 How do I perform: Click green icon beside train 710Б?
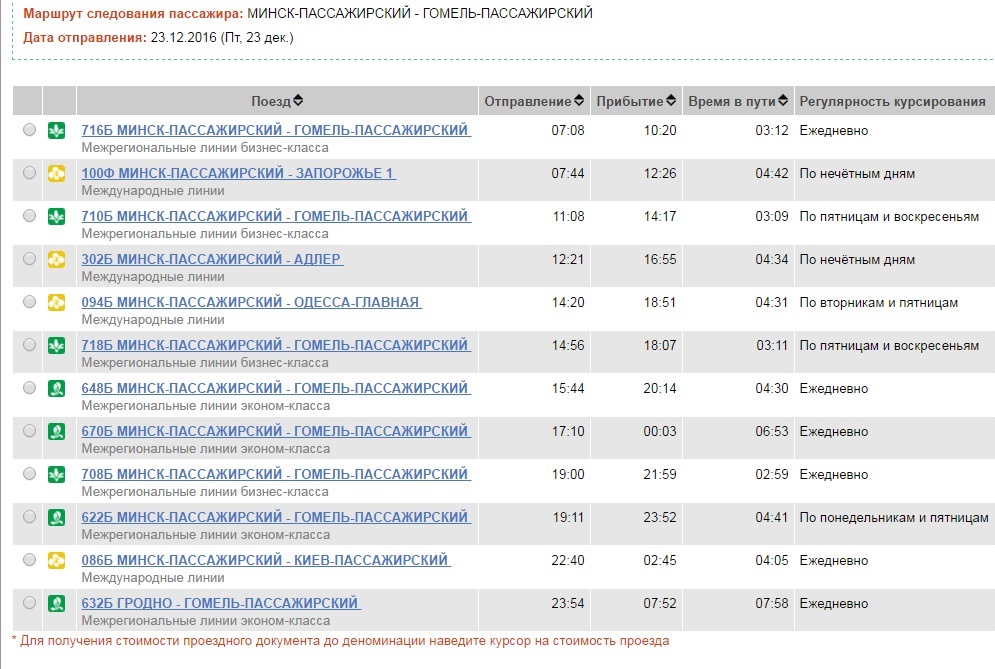tap(58, 216)
